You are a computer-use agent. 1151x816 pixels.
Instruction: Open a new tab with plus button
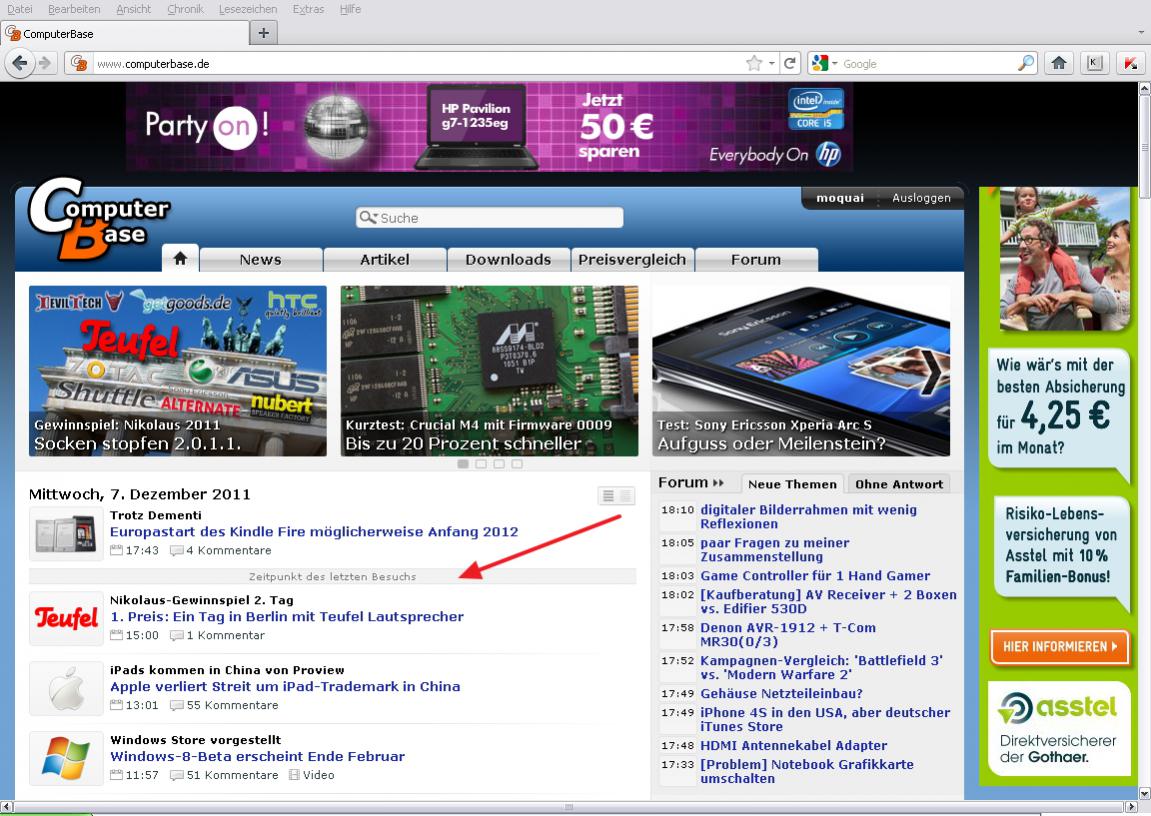click(264, 32)
